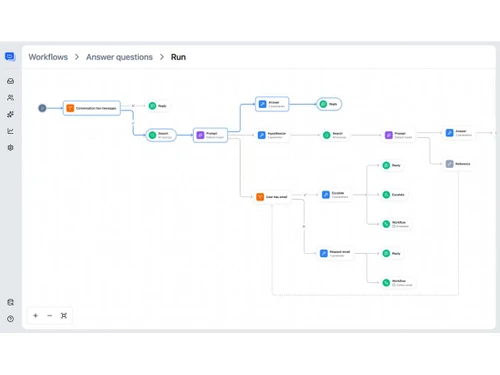Fit the workflow to view
The height and width of the screenshot is (375, 500).
pyautogui.click(x=64, y=315)
